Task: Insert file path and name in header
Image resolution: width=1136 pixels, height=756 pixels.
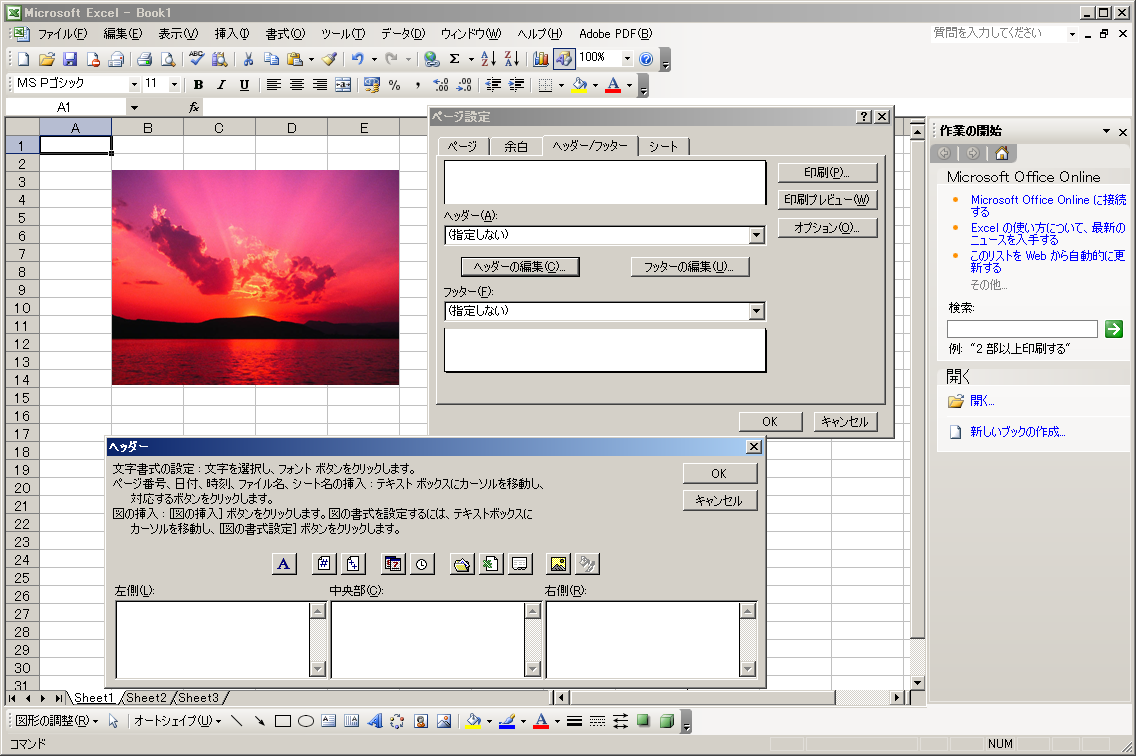Action: pos(461,564)
